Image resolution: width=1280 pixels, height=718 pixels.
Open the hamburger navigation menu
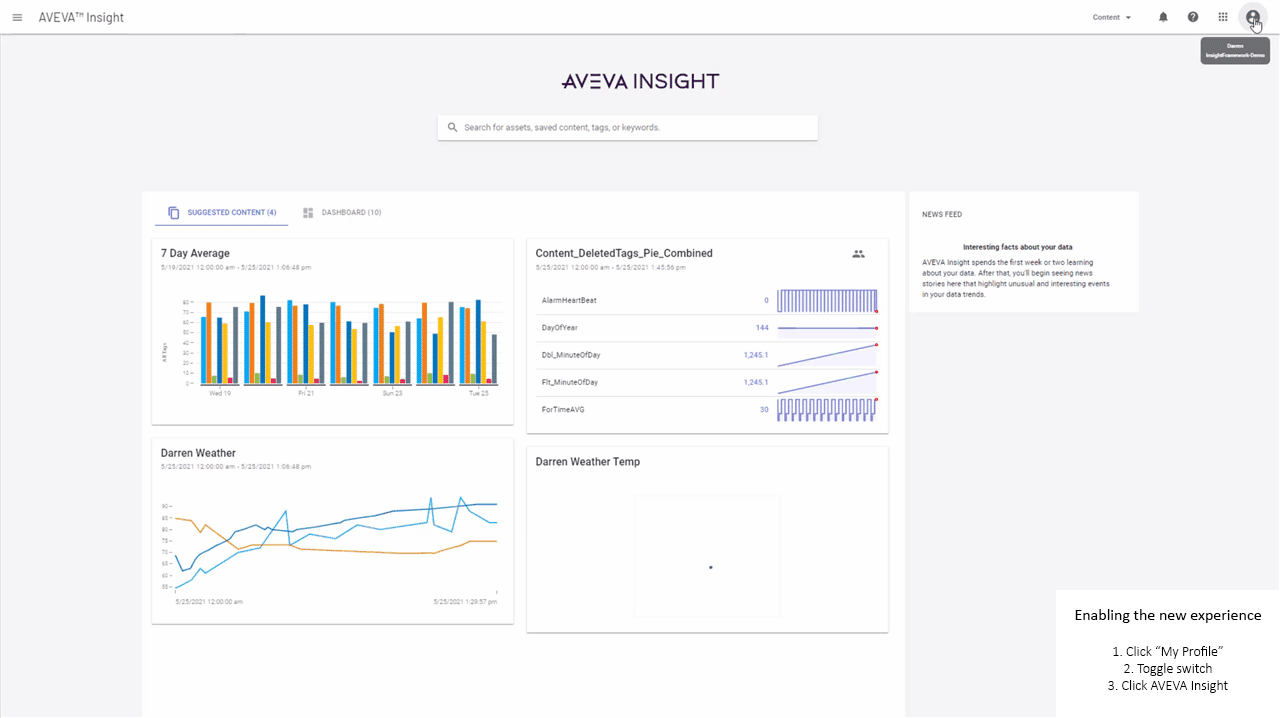pos(17,17)
